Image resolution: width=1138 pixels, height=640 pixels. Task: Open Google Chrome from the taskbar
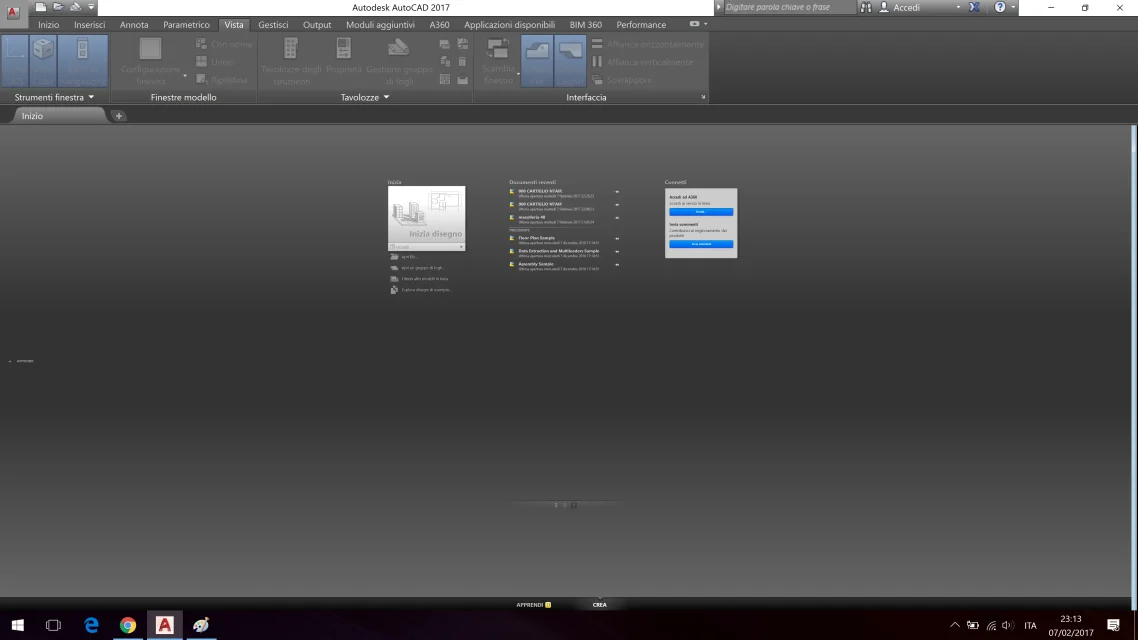(x=128, y=625)
